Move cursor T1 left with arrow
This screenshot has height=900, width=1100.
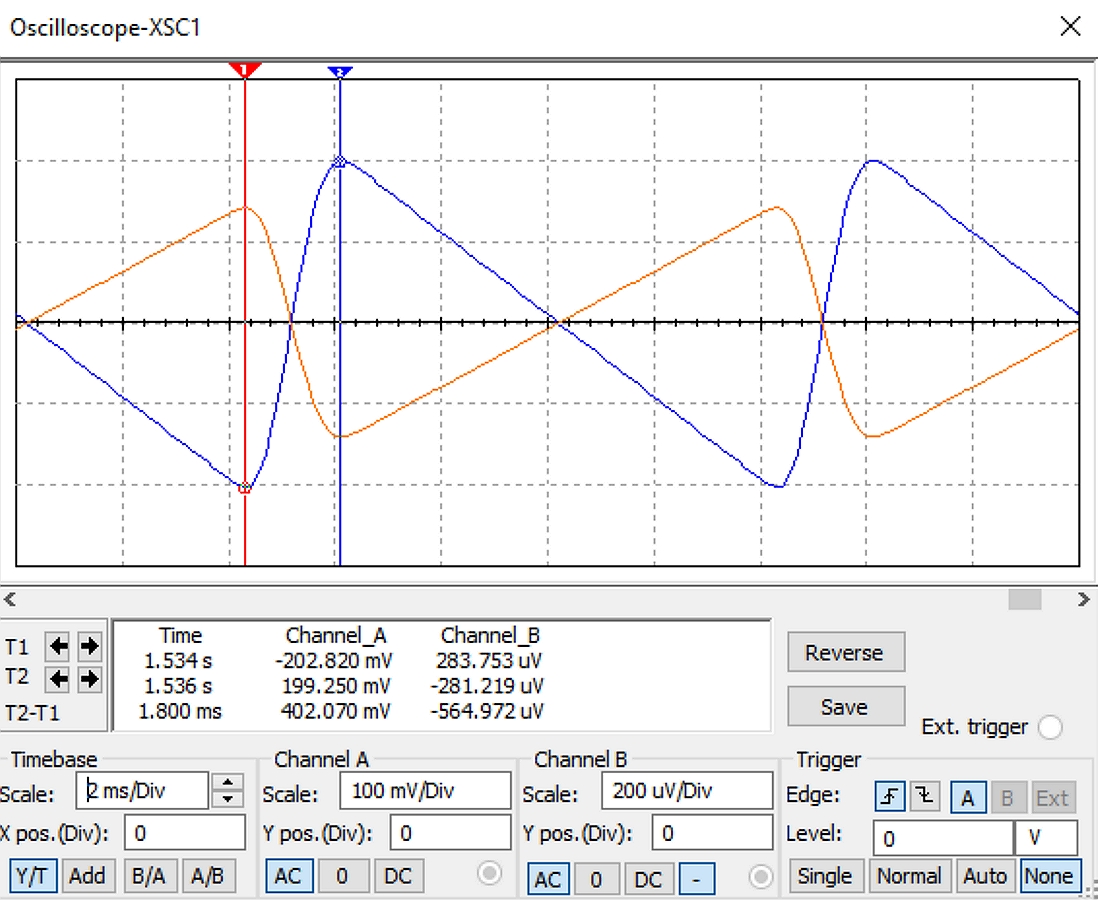[x=59, y=646]
